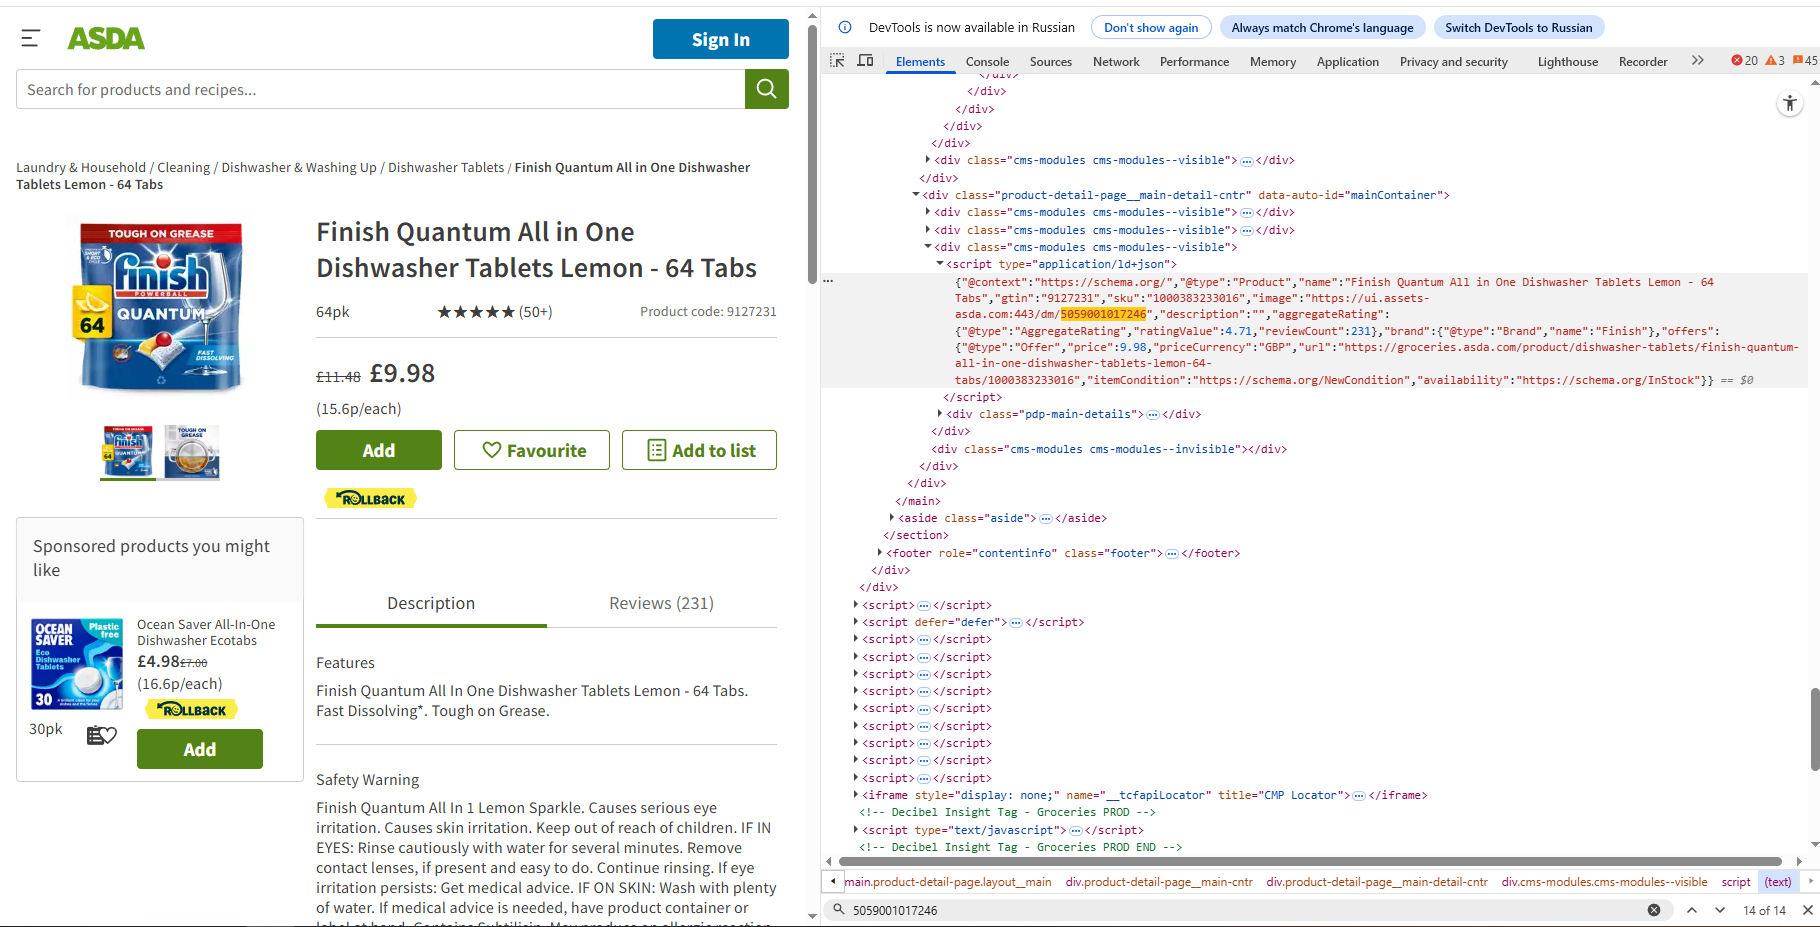
Task: Open Privacy and security tab
Action: pyautogui.click(x=1454, y=62)
